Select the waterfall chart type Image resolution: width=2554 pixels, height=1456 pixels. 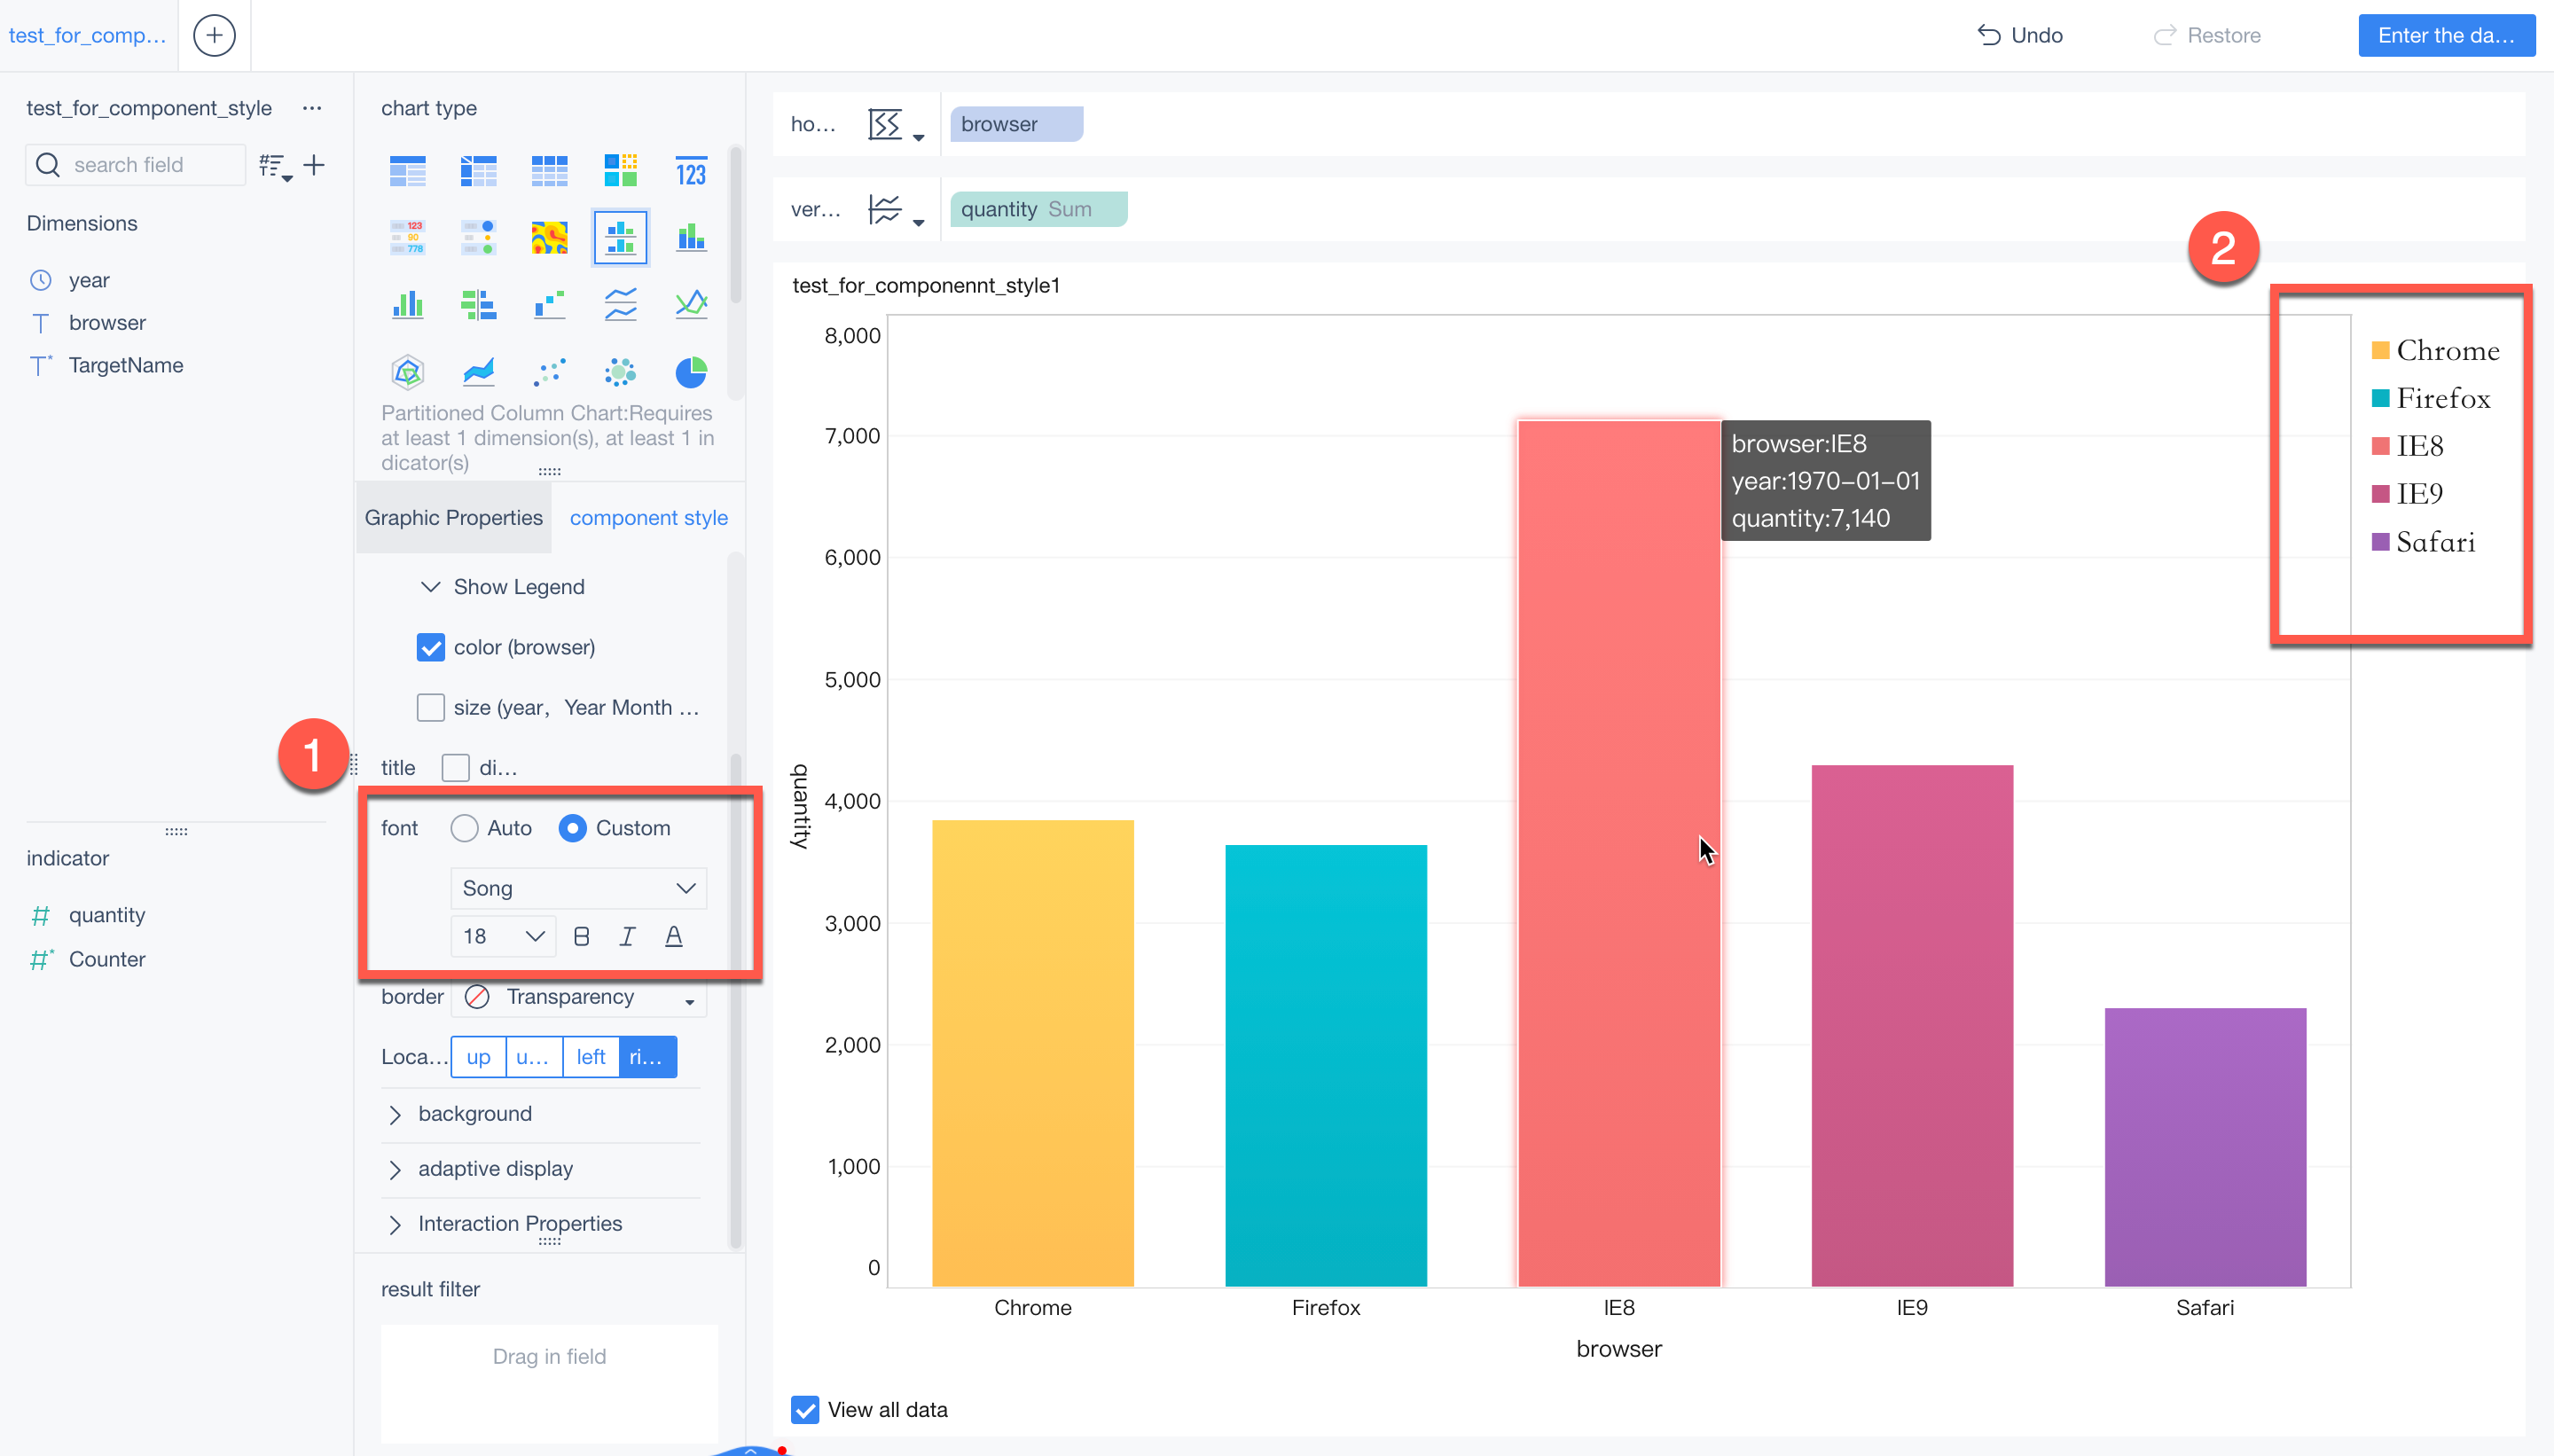pyautogui.click(x=549, y=304)
